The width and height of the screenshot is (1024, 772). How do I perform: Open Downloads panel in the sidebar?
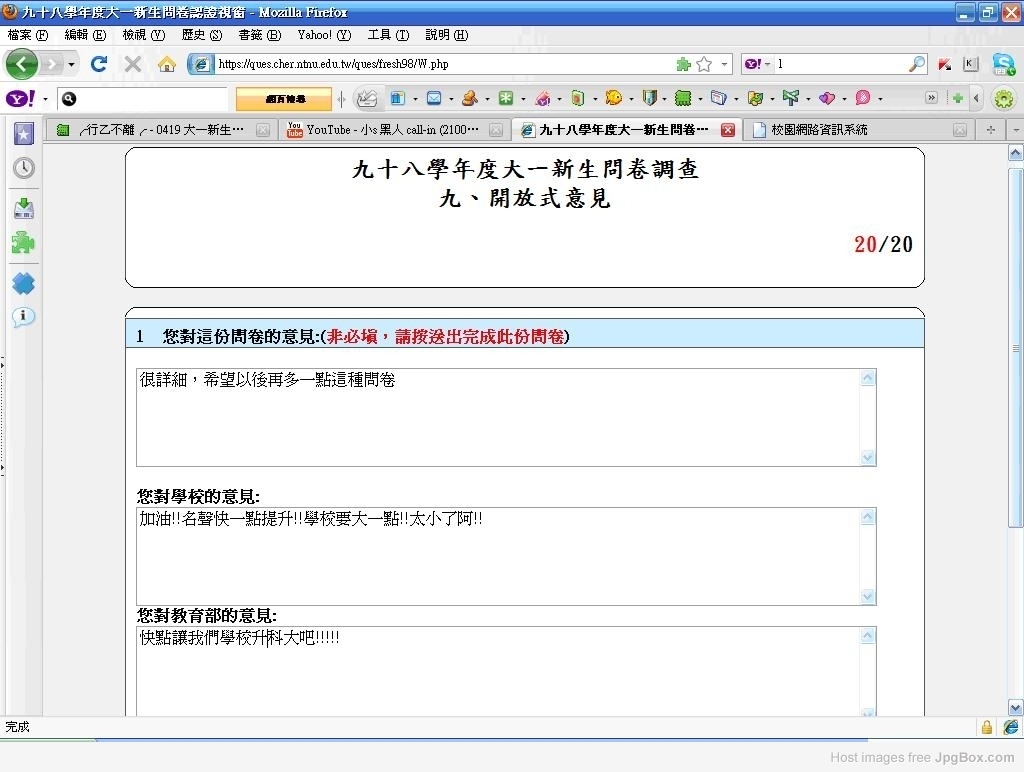coord(24,208)
